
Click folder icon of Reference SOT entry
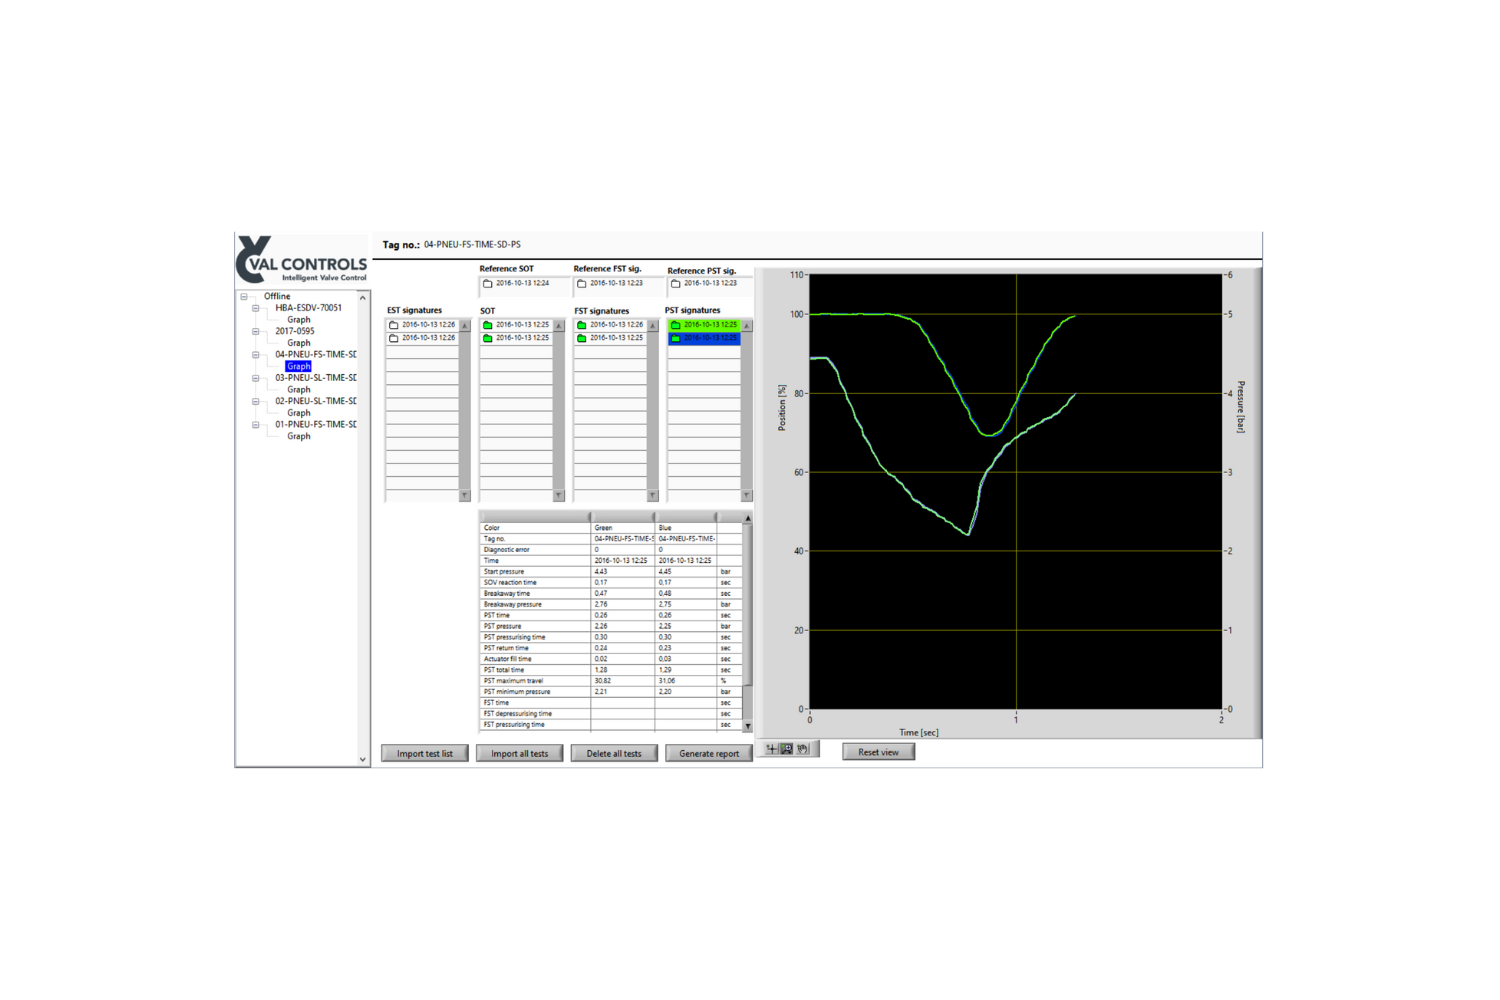[x=488, y=284]
